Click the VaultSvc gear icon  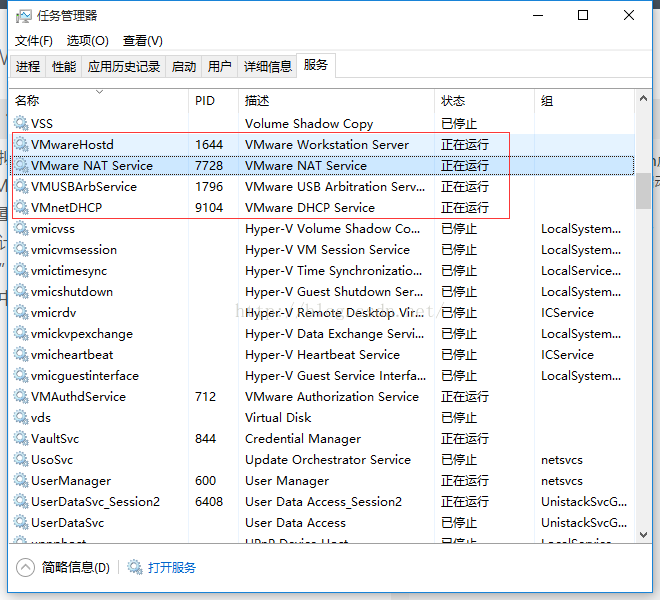(x=21, y=438)
